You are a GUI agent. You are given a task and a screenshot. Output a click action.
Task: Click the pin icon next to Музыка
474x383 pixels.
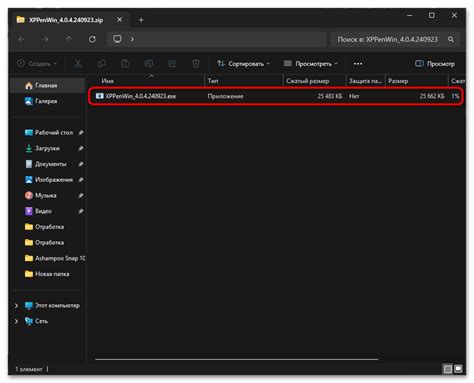(x=81, y=195)
